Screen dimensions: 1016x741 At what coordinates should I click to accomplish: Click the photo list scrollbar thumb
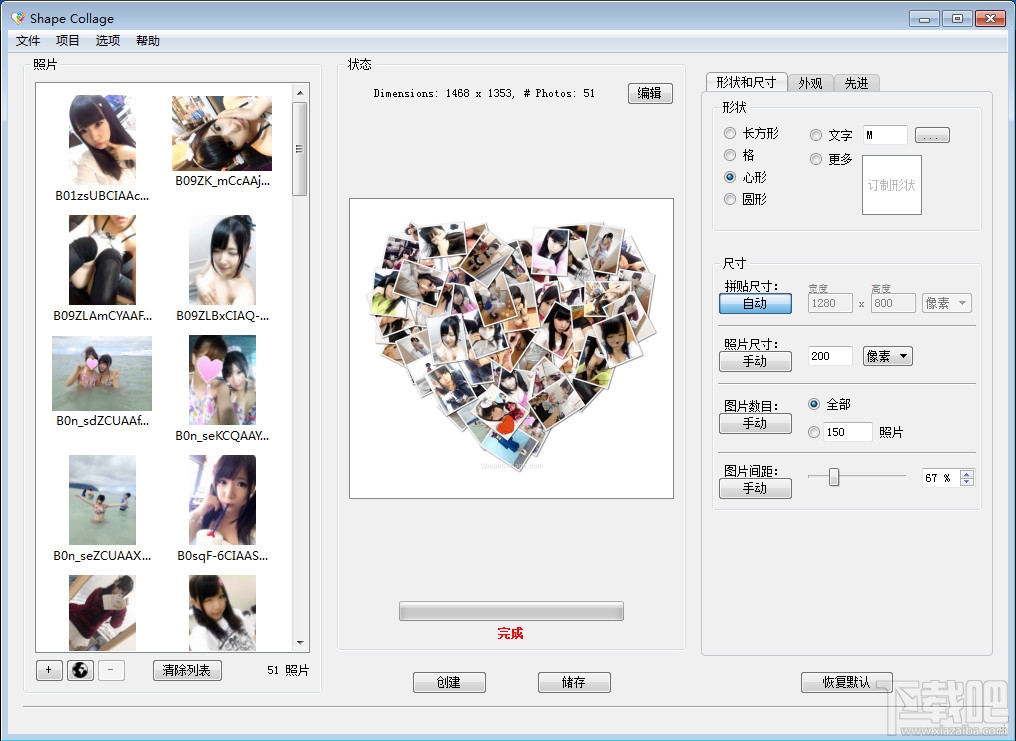(299, 149)
